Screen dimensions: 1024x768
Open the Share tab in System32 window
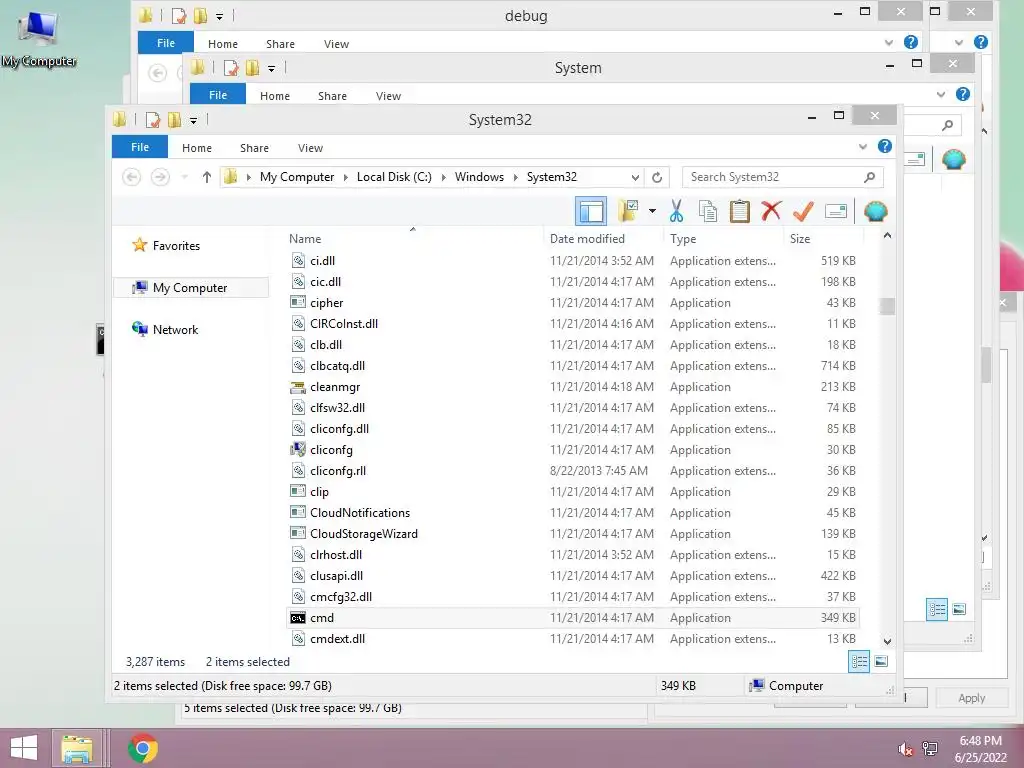click(x=254, y=148)
